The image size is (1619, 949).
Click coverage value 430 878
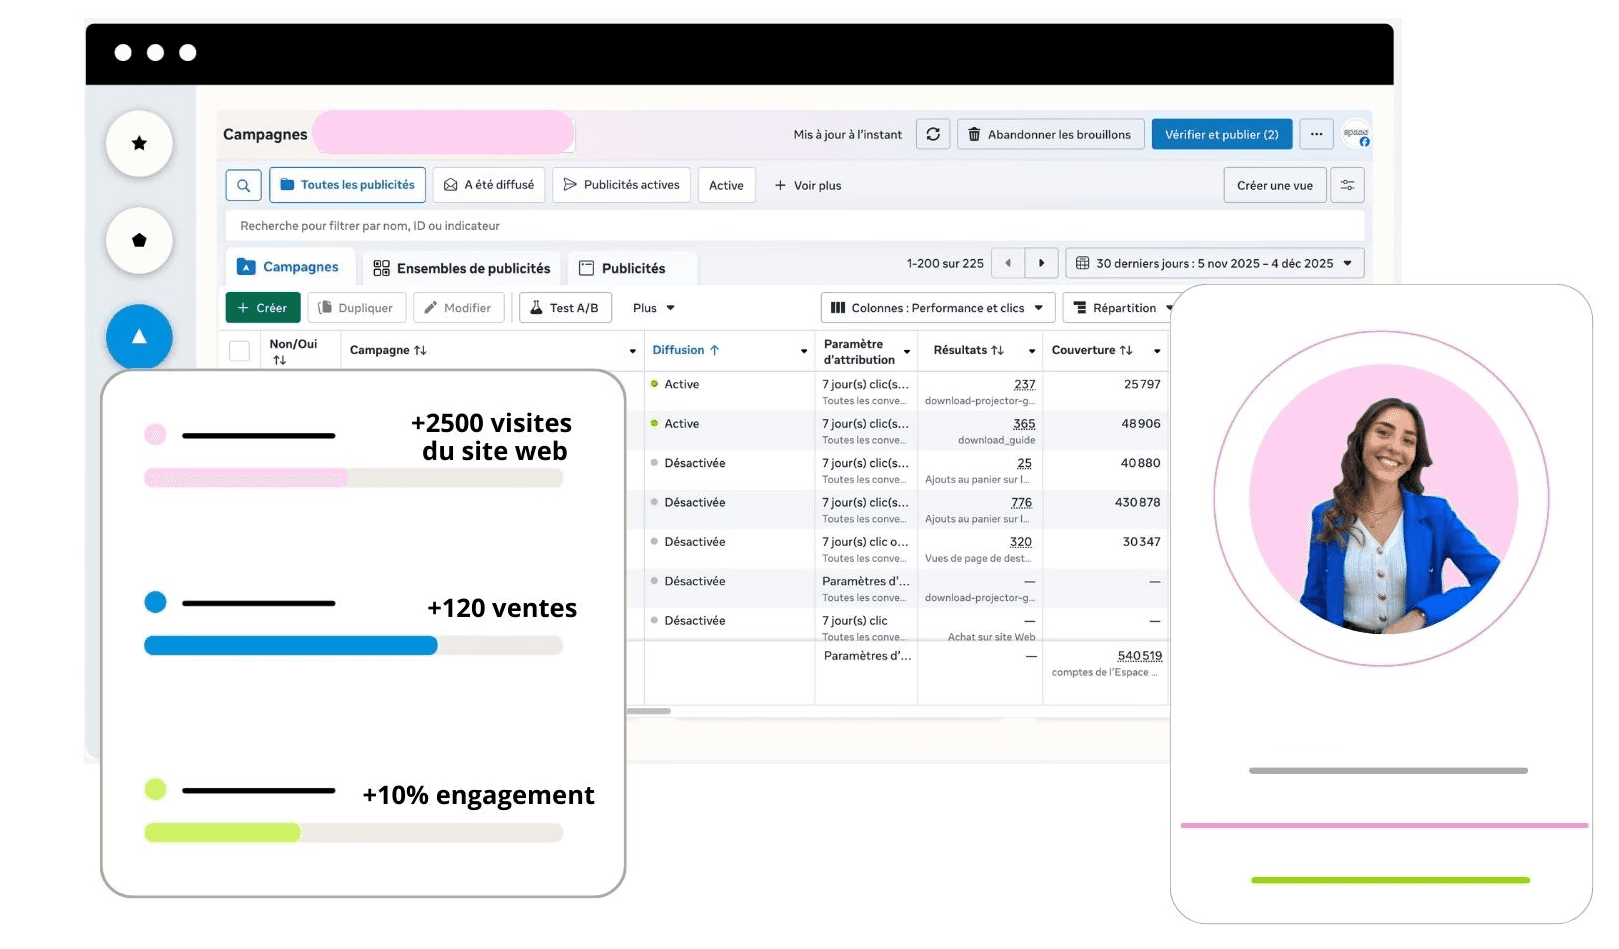(x=1138, y=502)
